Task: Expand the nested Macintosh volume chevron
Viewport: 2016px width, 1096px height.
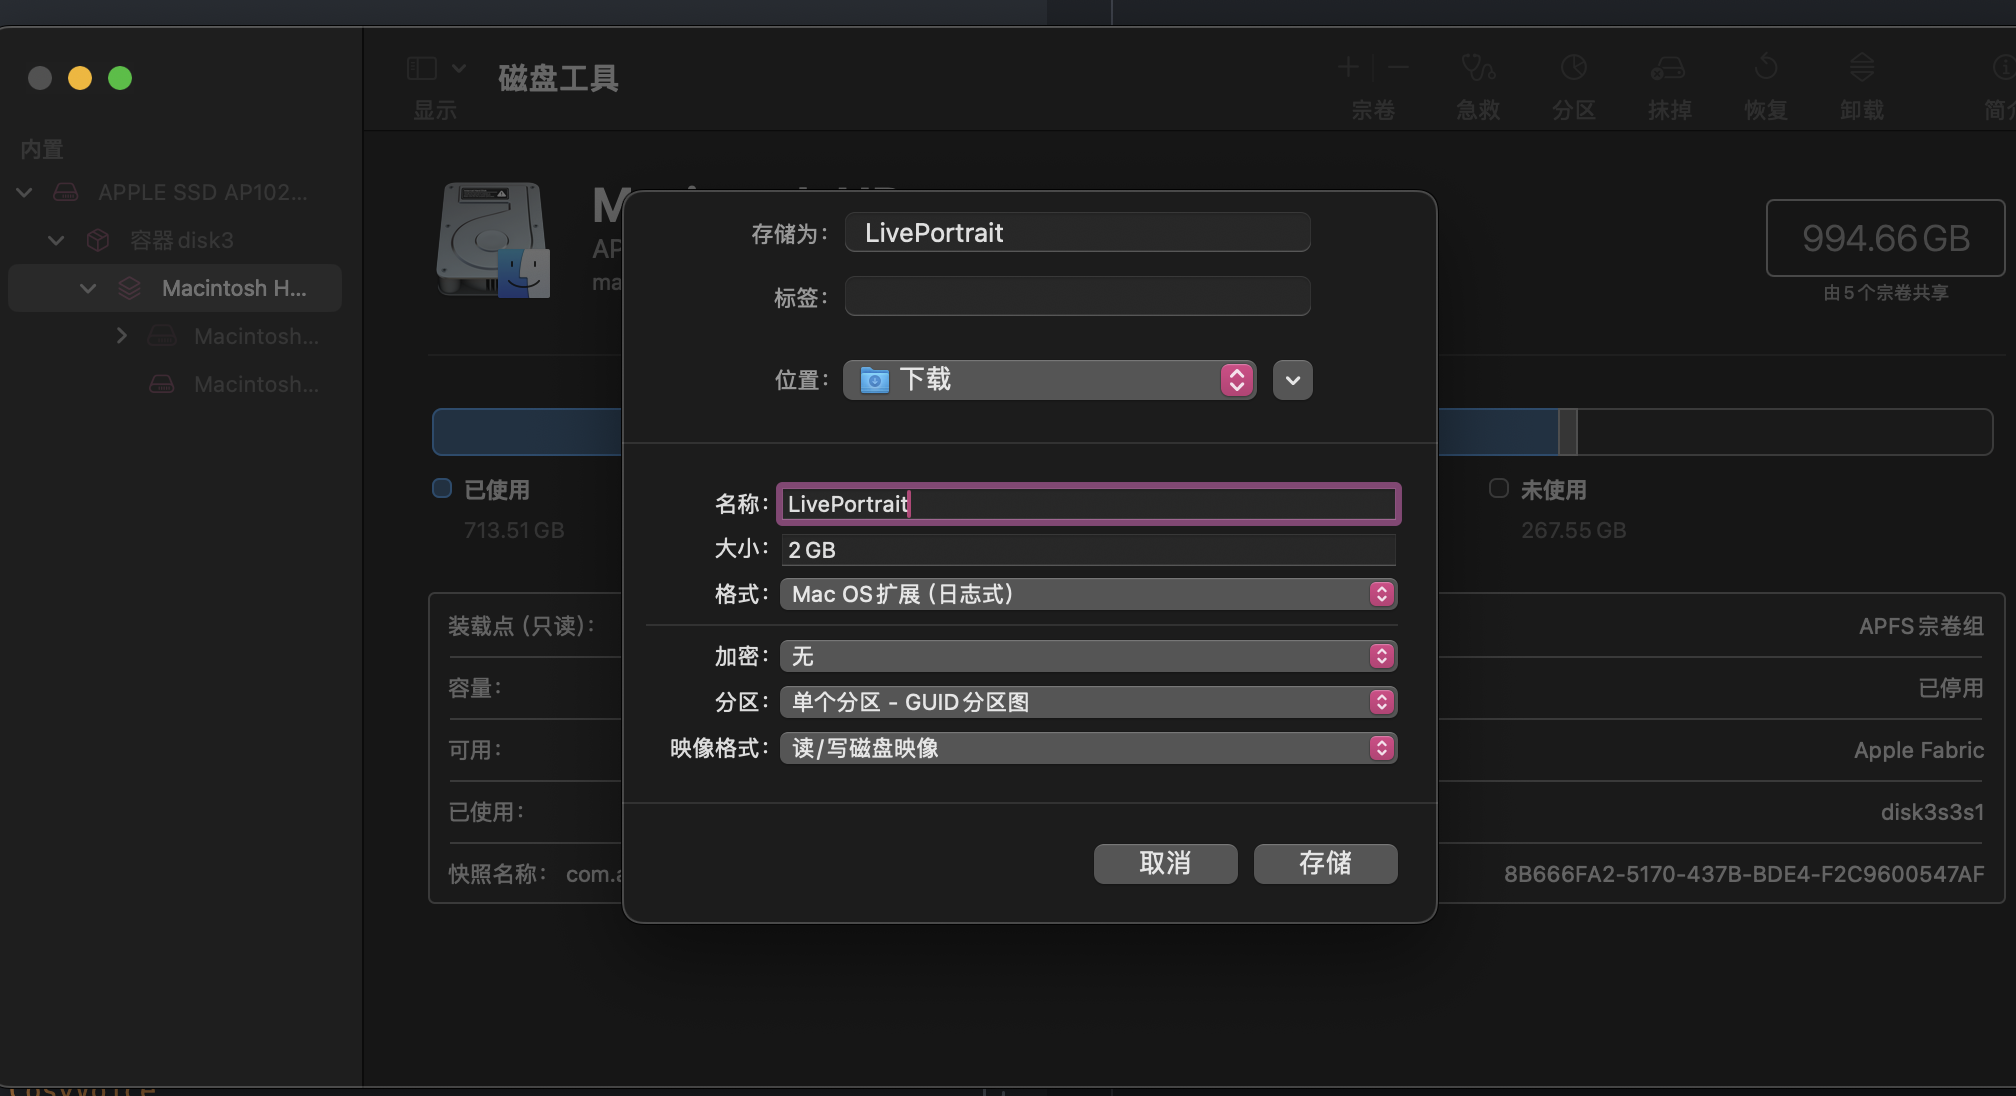Action: coord(122,336)
